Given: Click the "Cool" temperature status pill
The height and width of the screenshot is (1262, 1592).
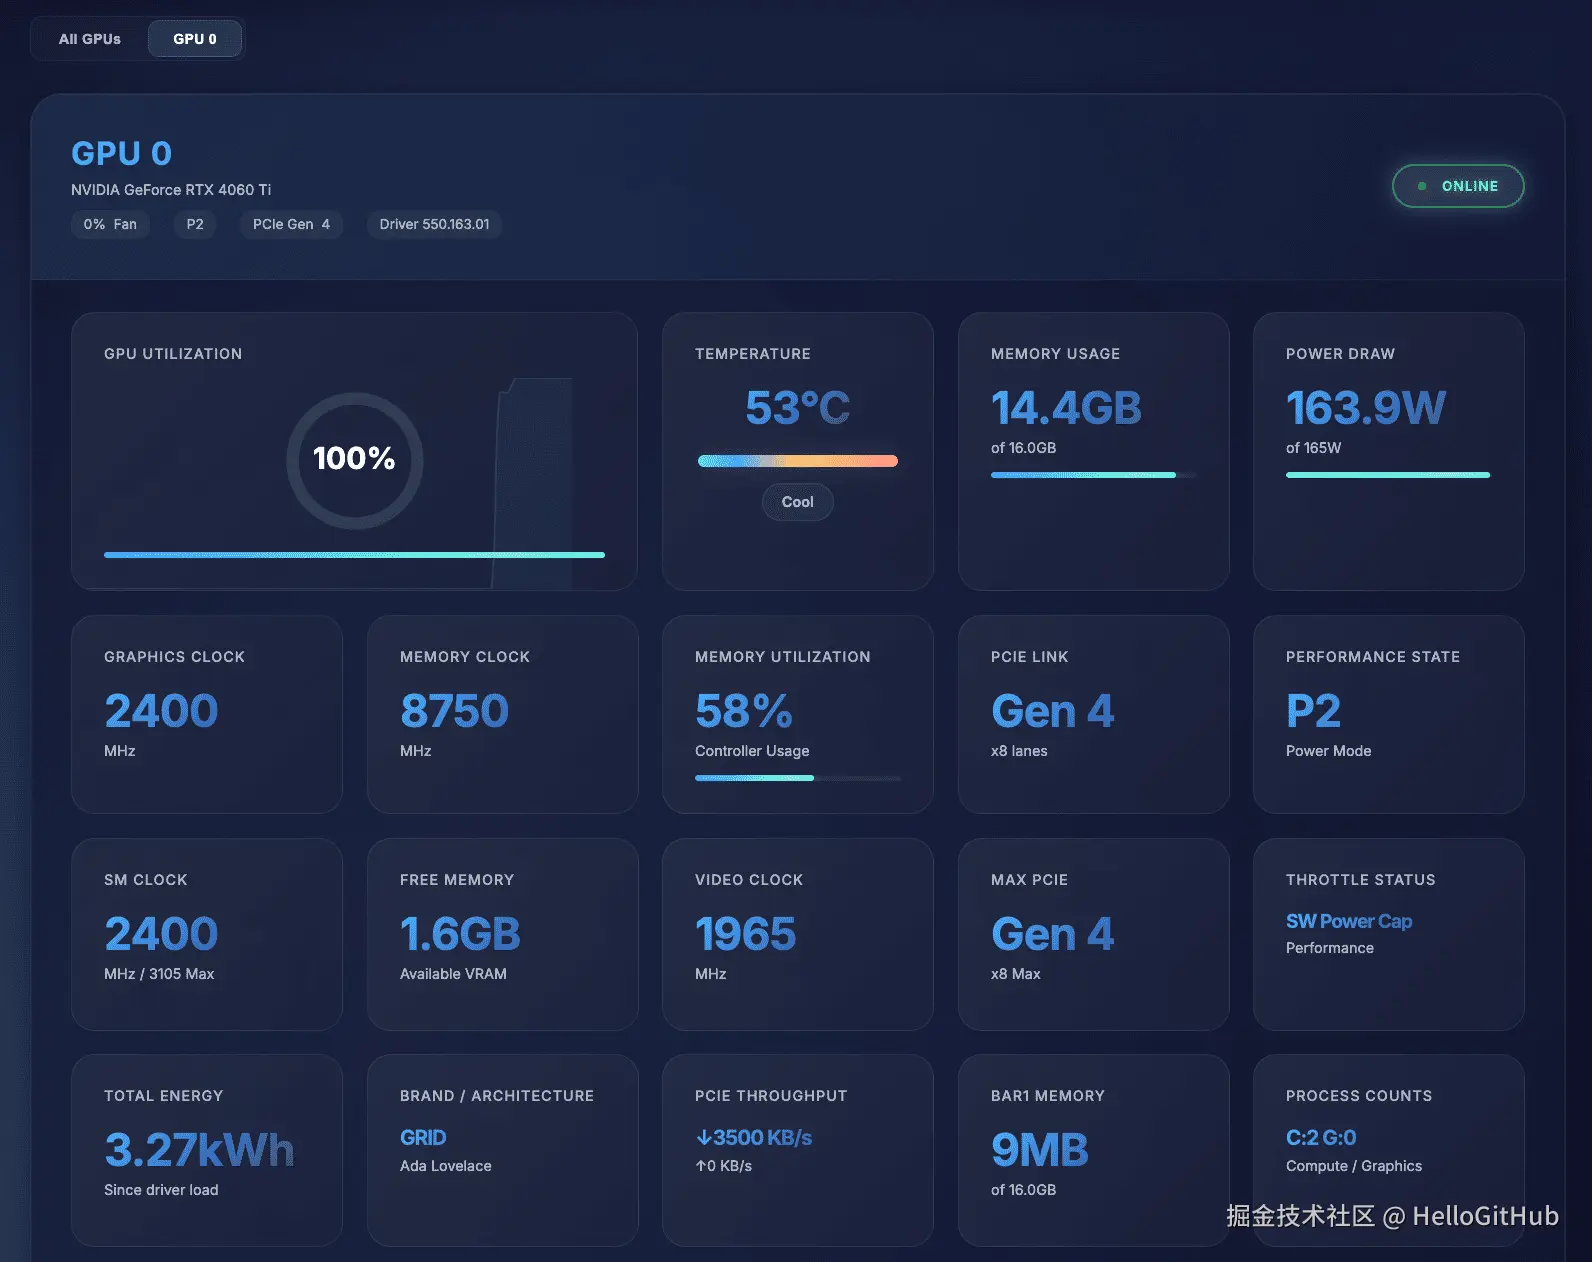Looking at the screenshot, I should coord(797,502).
